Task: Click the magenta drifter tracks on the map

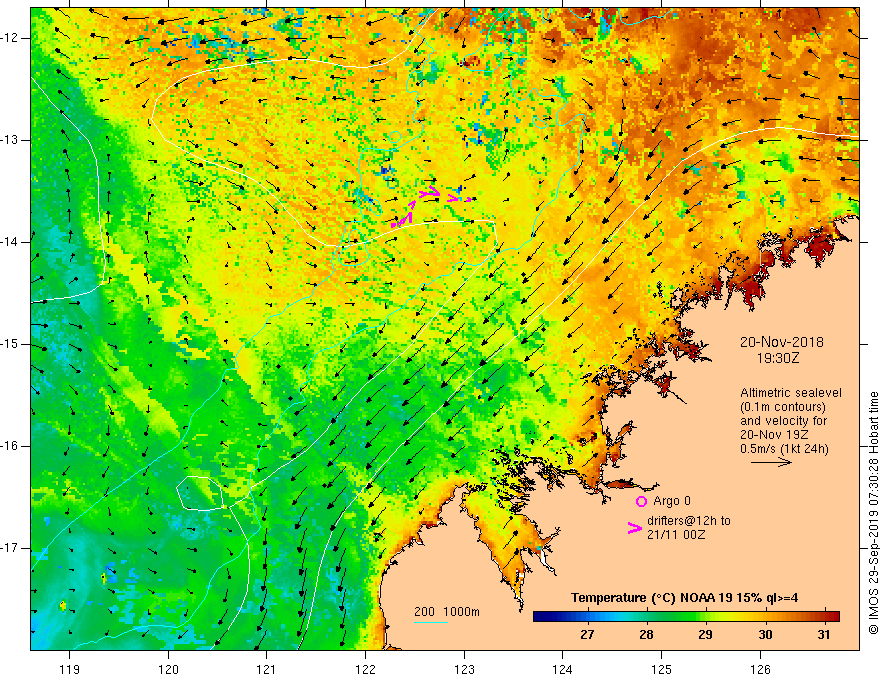Action: [431, 206]
